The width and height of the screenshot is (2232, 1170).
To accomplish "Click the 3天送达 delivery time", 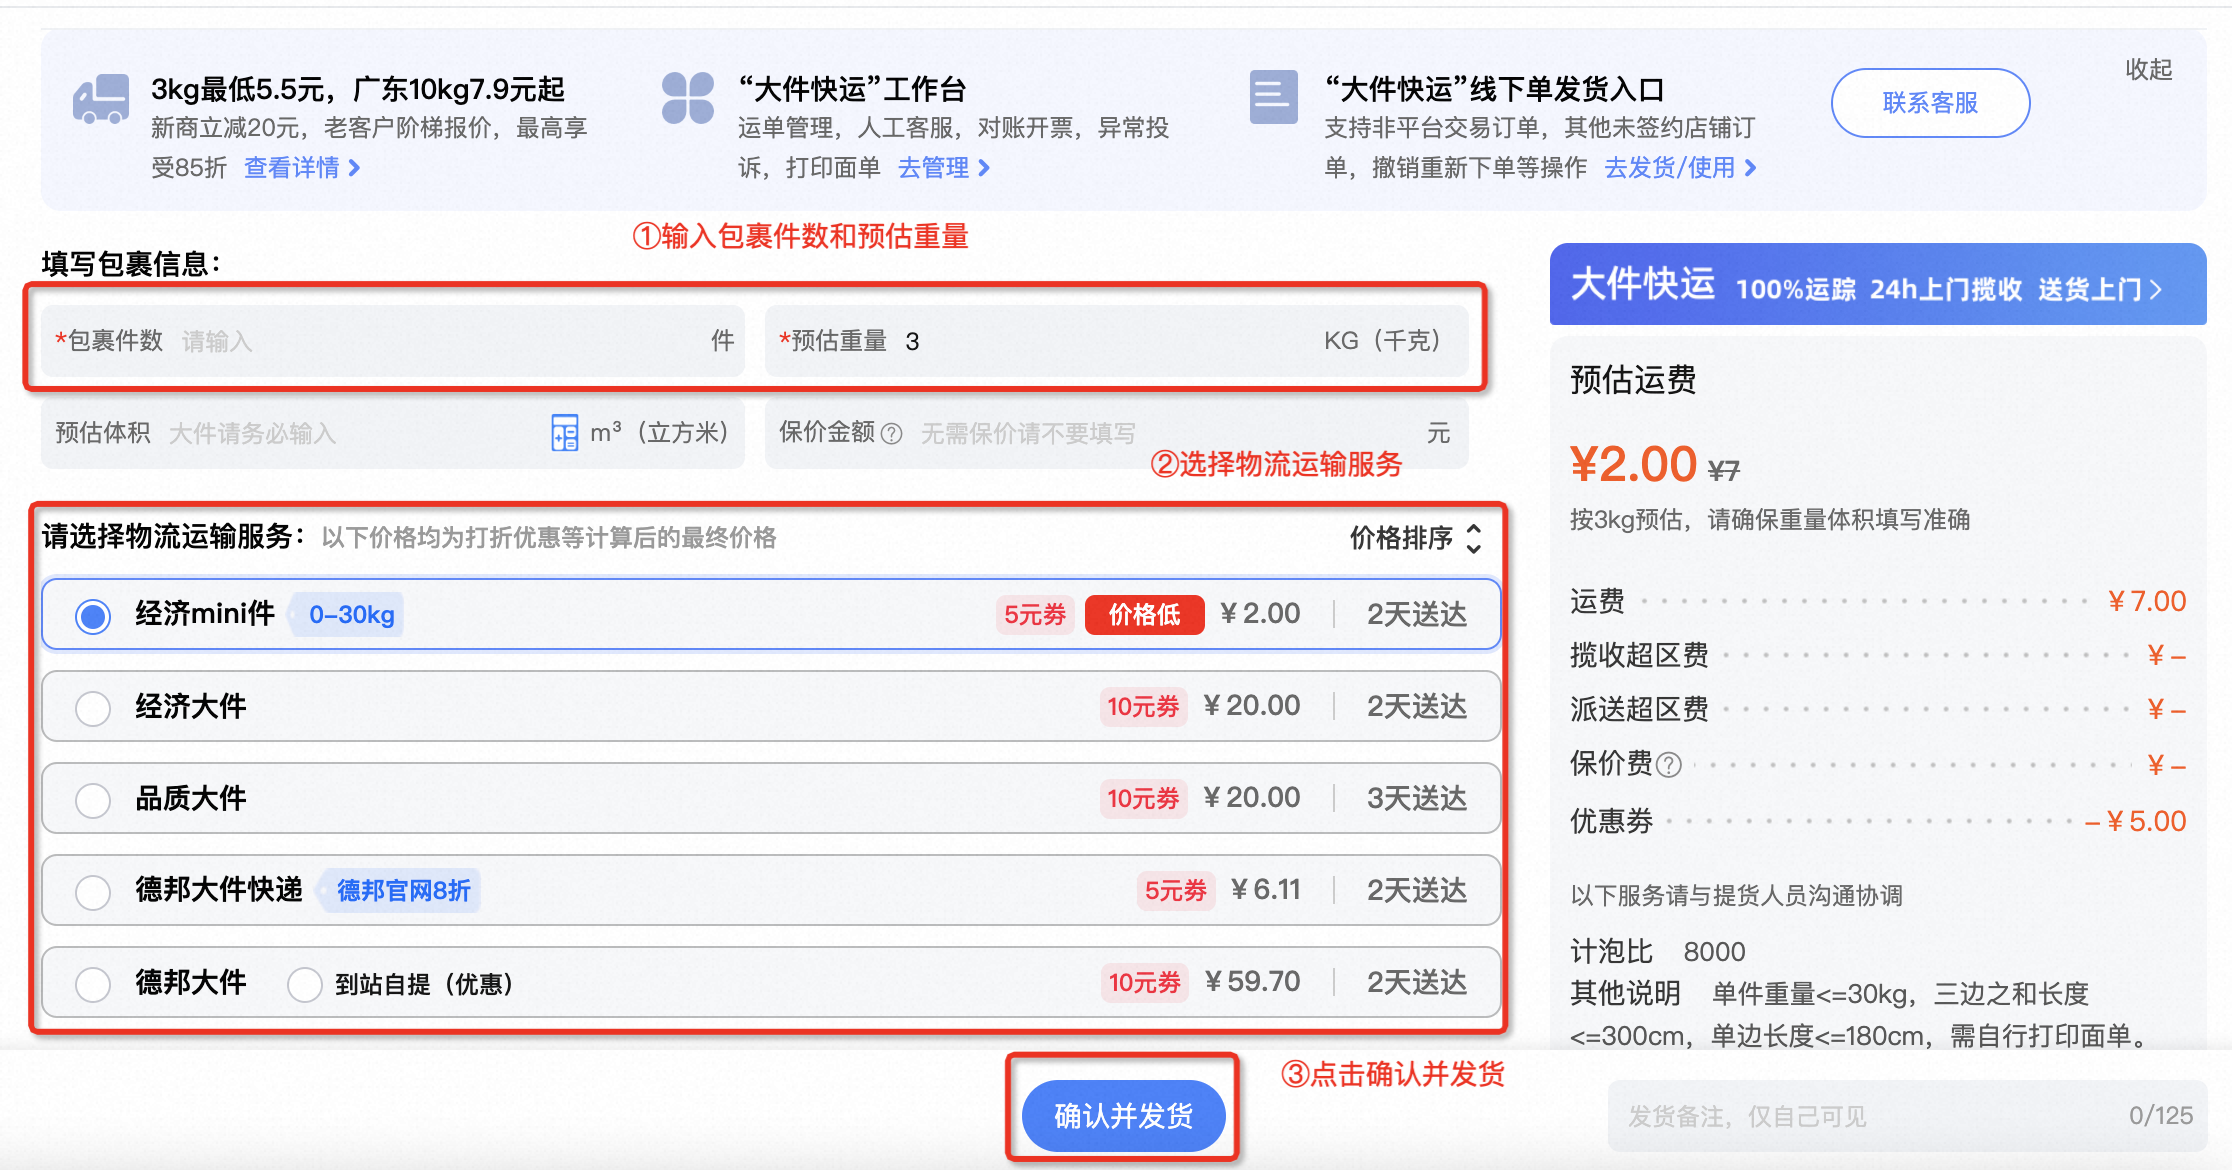I will [1416, 798].
